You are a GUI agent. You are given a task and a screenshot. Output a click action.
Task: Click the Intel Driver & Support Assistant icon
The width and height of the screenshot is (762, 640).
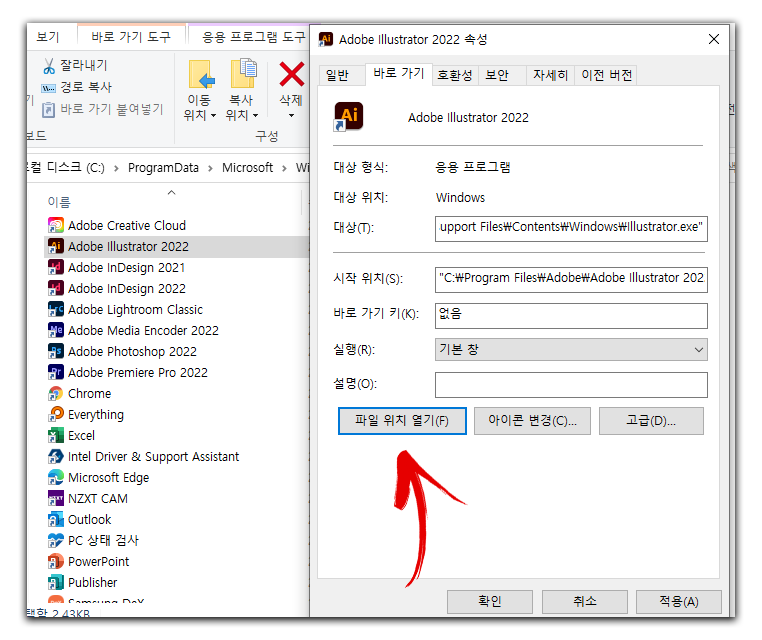tap(56, 456)
